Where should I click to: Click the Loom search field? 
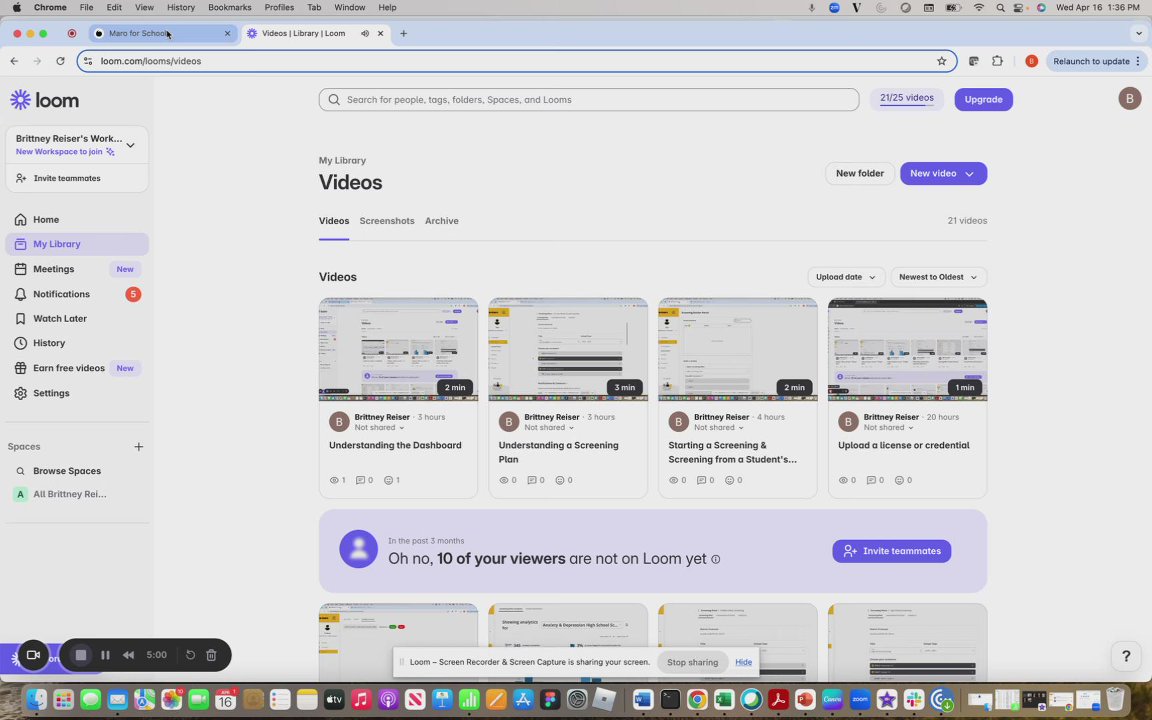tap(588, 99)
